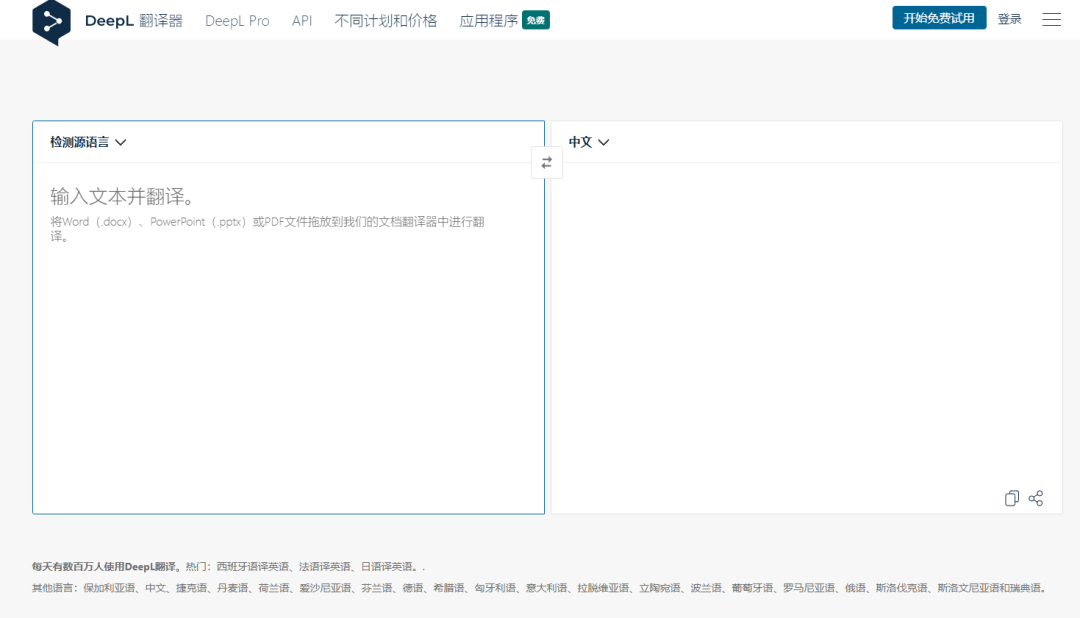Click 立陶宛语 in other languages
This screenshot has width=1080, height=618.
pyautogui.click(x=660, y=588)
